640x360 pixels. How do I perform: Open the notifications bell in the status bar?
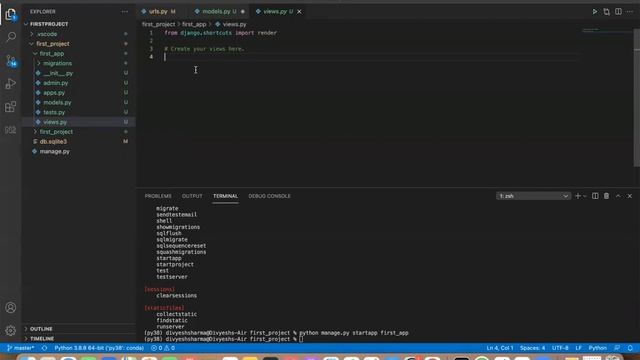[630, 348]
